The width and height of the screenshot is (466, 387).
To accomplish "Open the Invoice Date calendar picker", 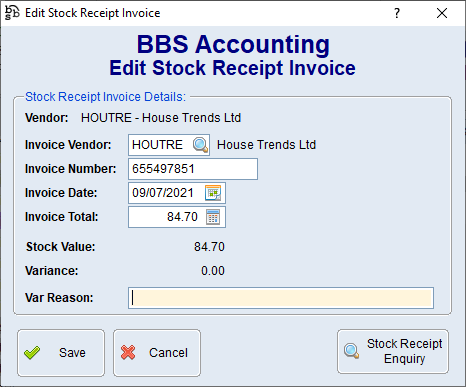I will [213, 193].
